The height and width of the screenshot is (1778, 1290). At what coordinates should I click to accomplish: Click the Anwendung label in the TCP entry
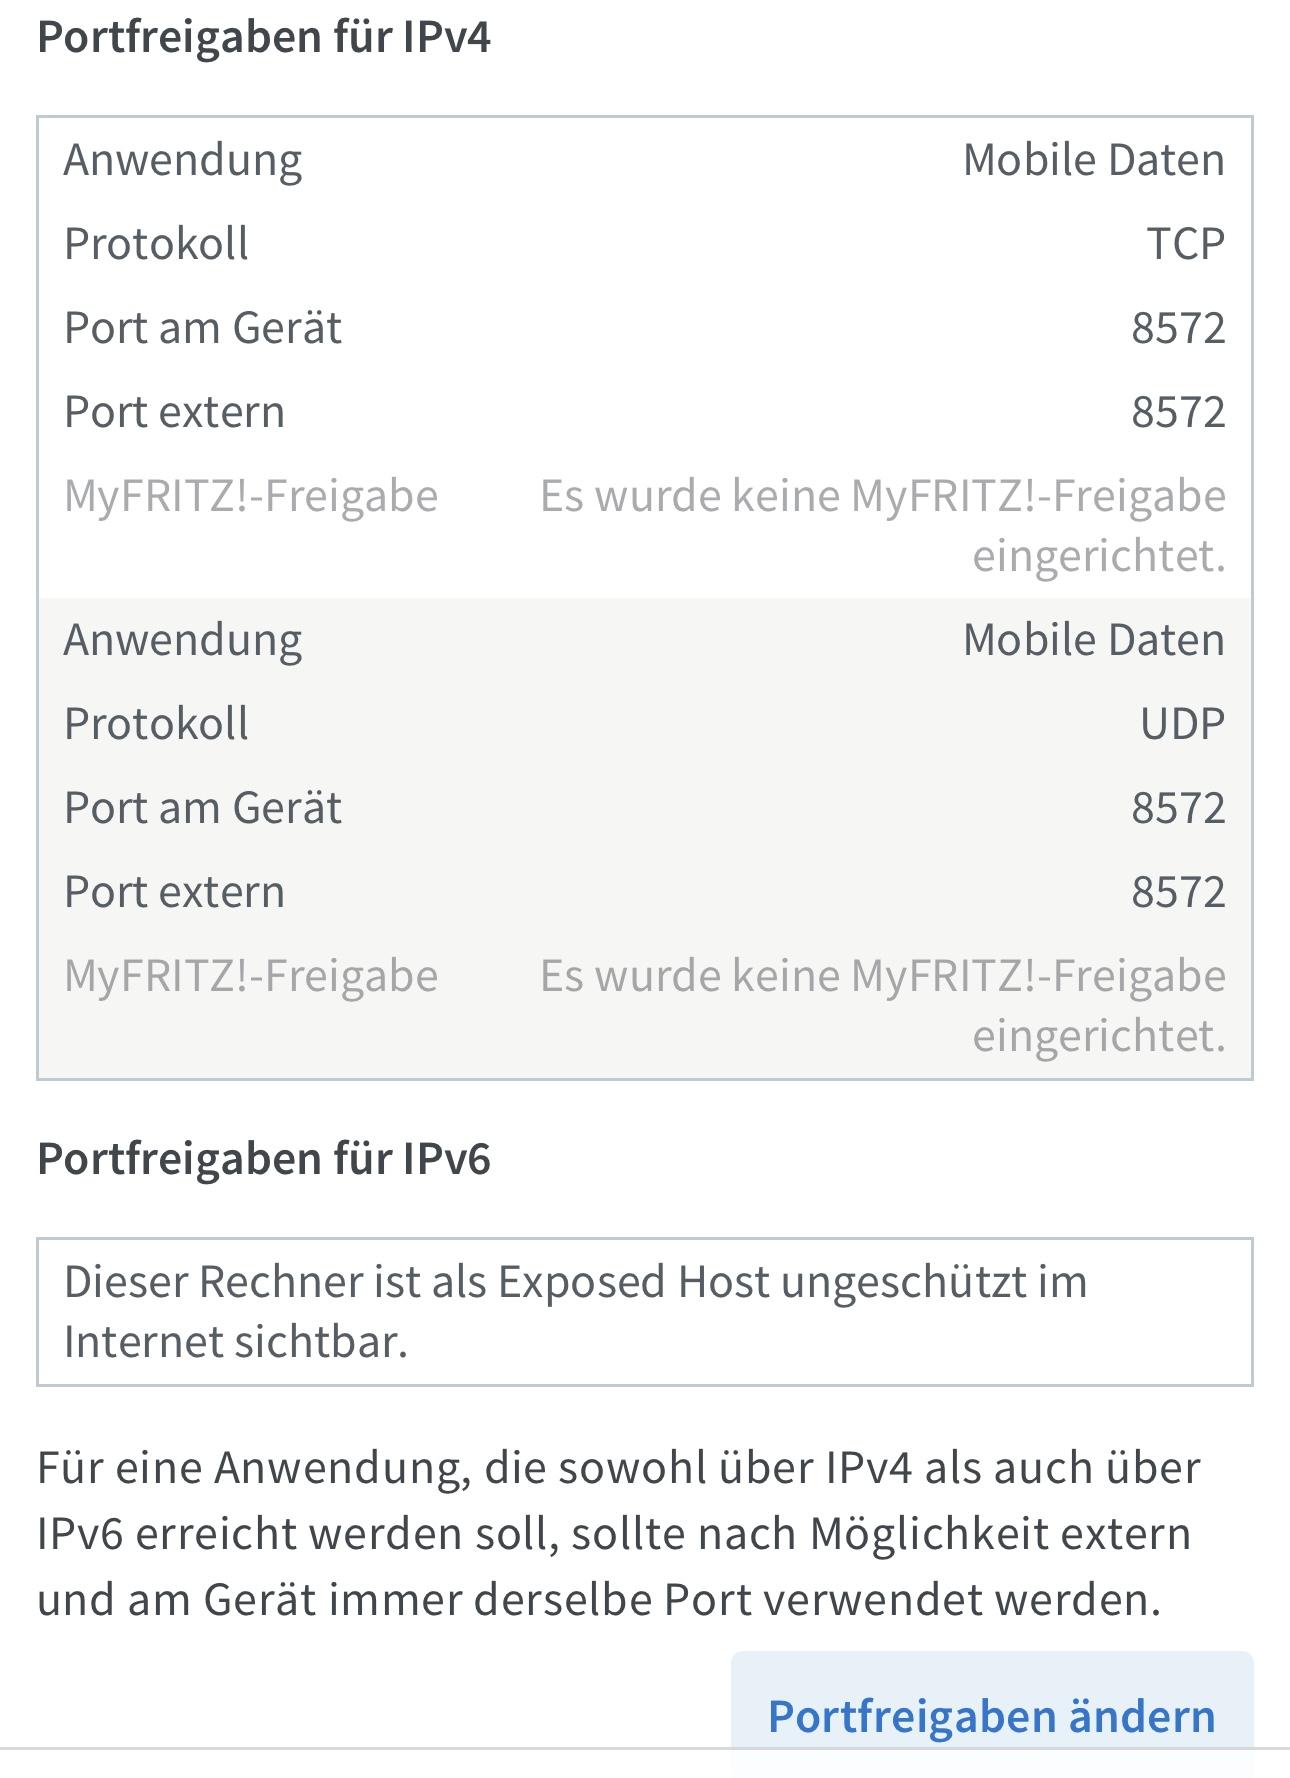pyautogui.click(x=183, y=160)
